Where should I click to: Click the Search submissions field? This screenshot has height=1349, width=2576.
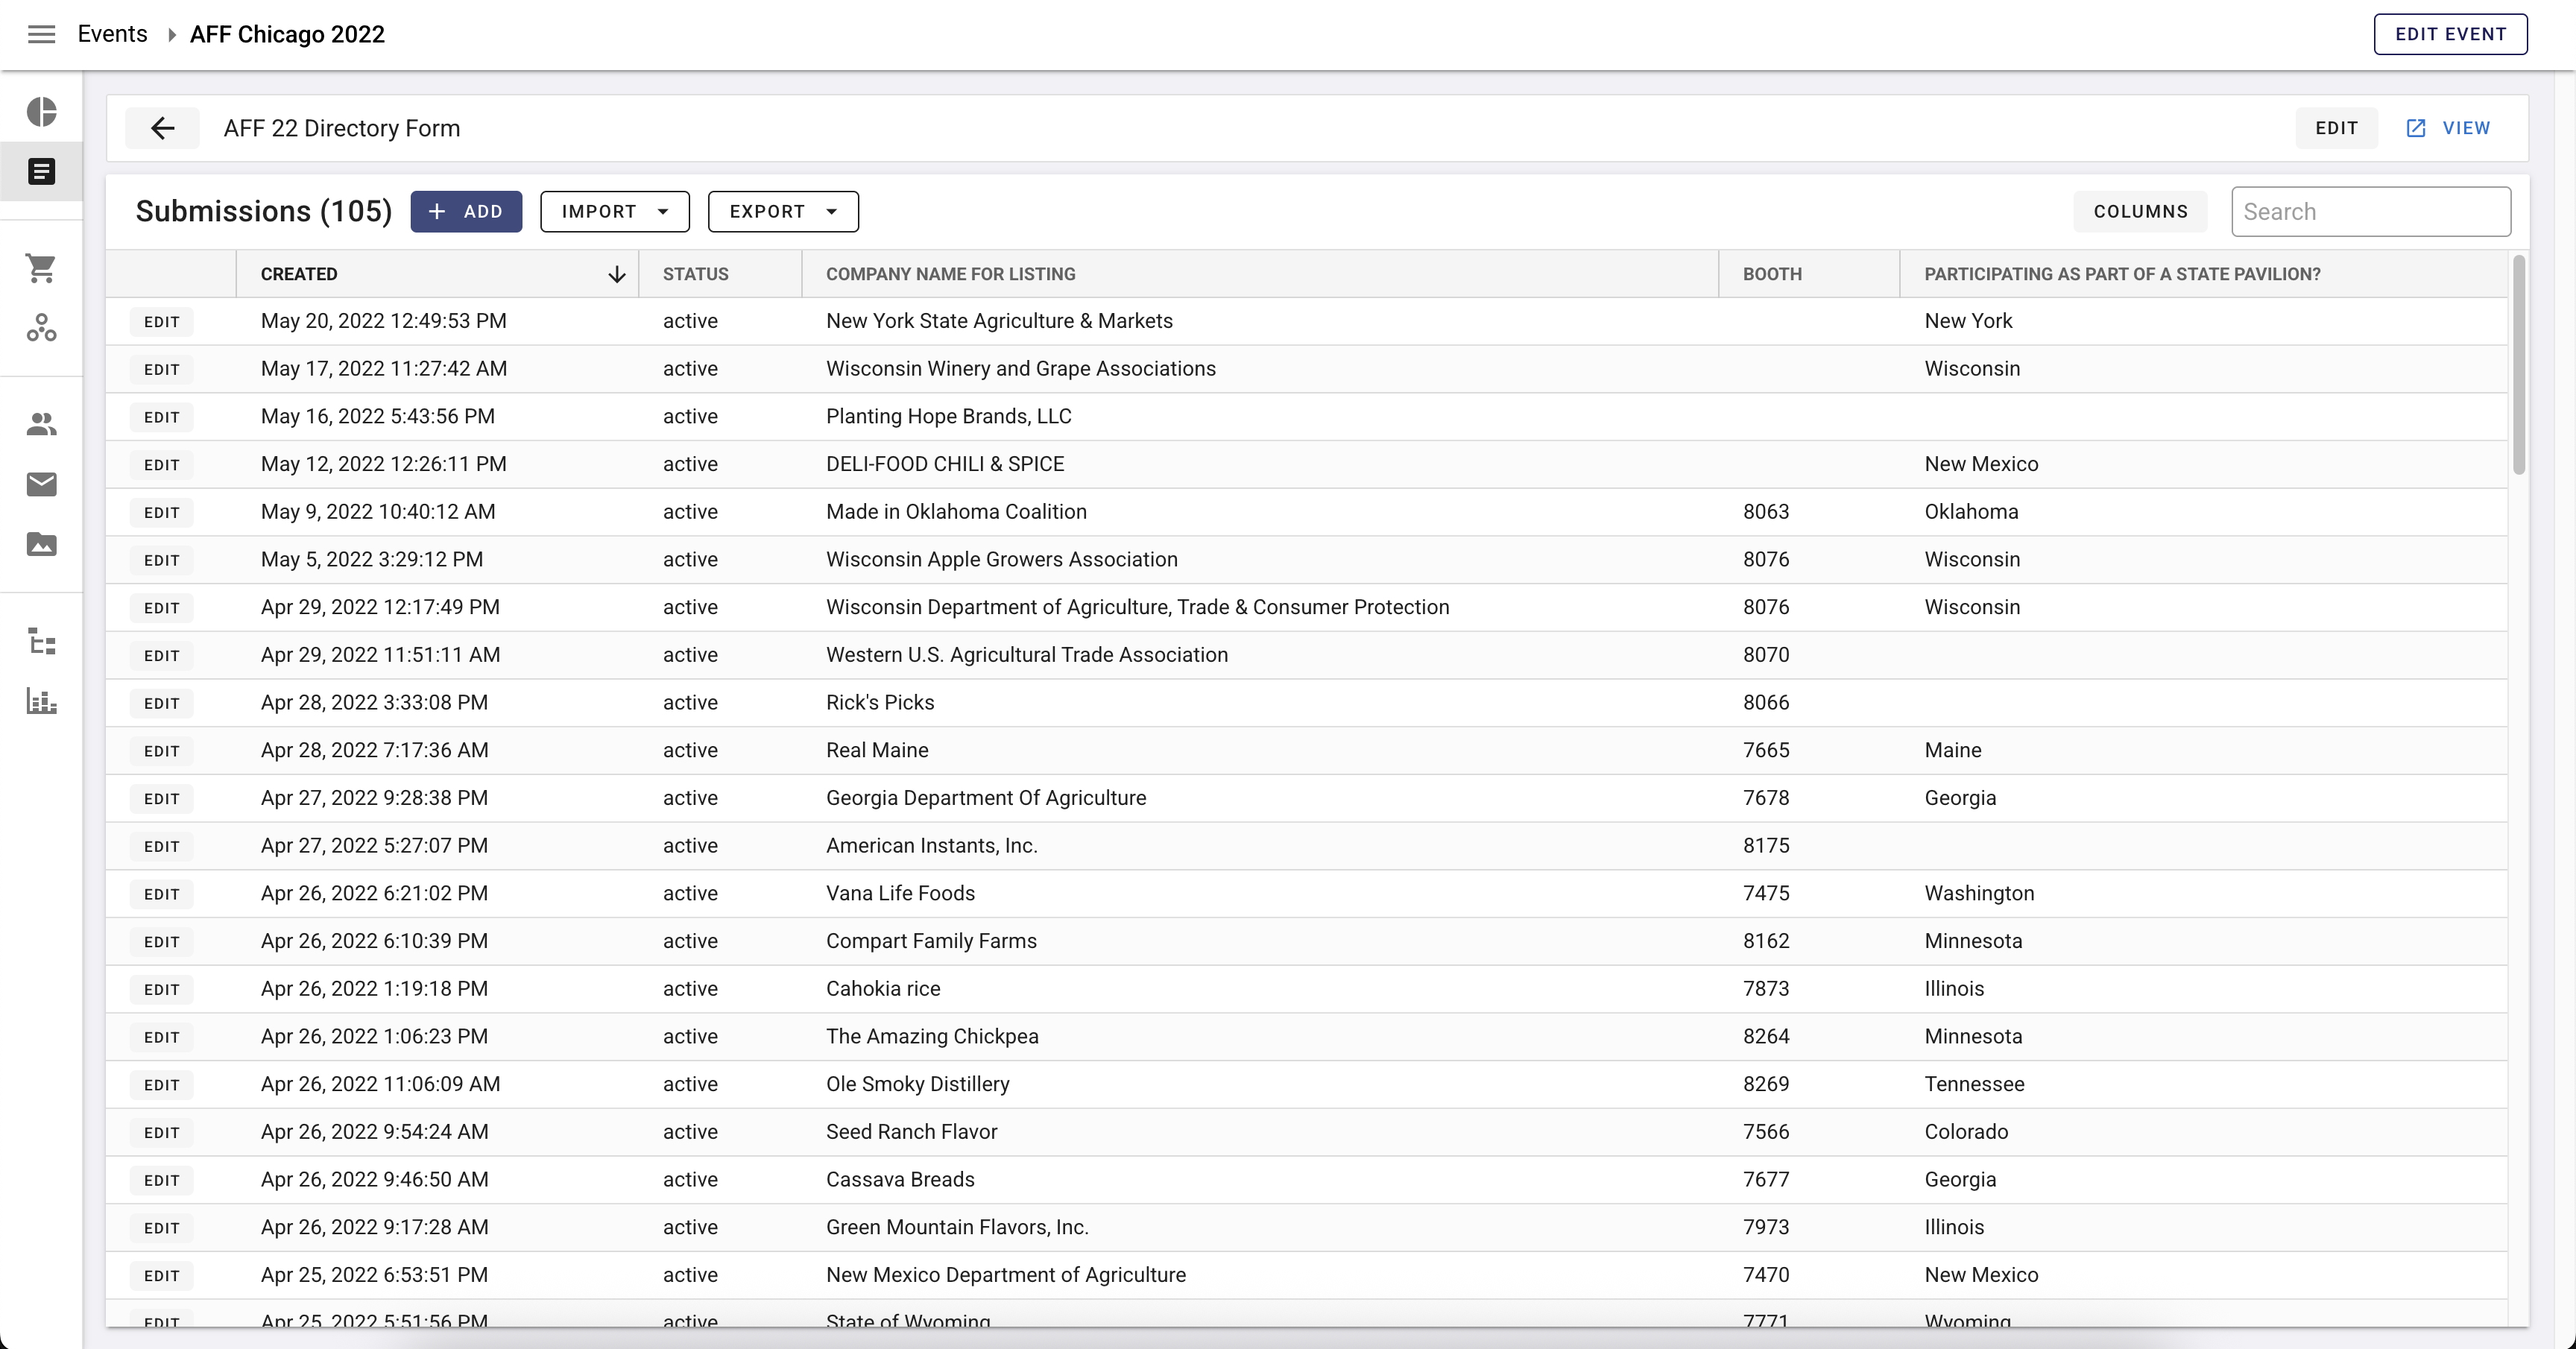click(x=2372, y=211)
